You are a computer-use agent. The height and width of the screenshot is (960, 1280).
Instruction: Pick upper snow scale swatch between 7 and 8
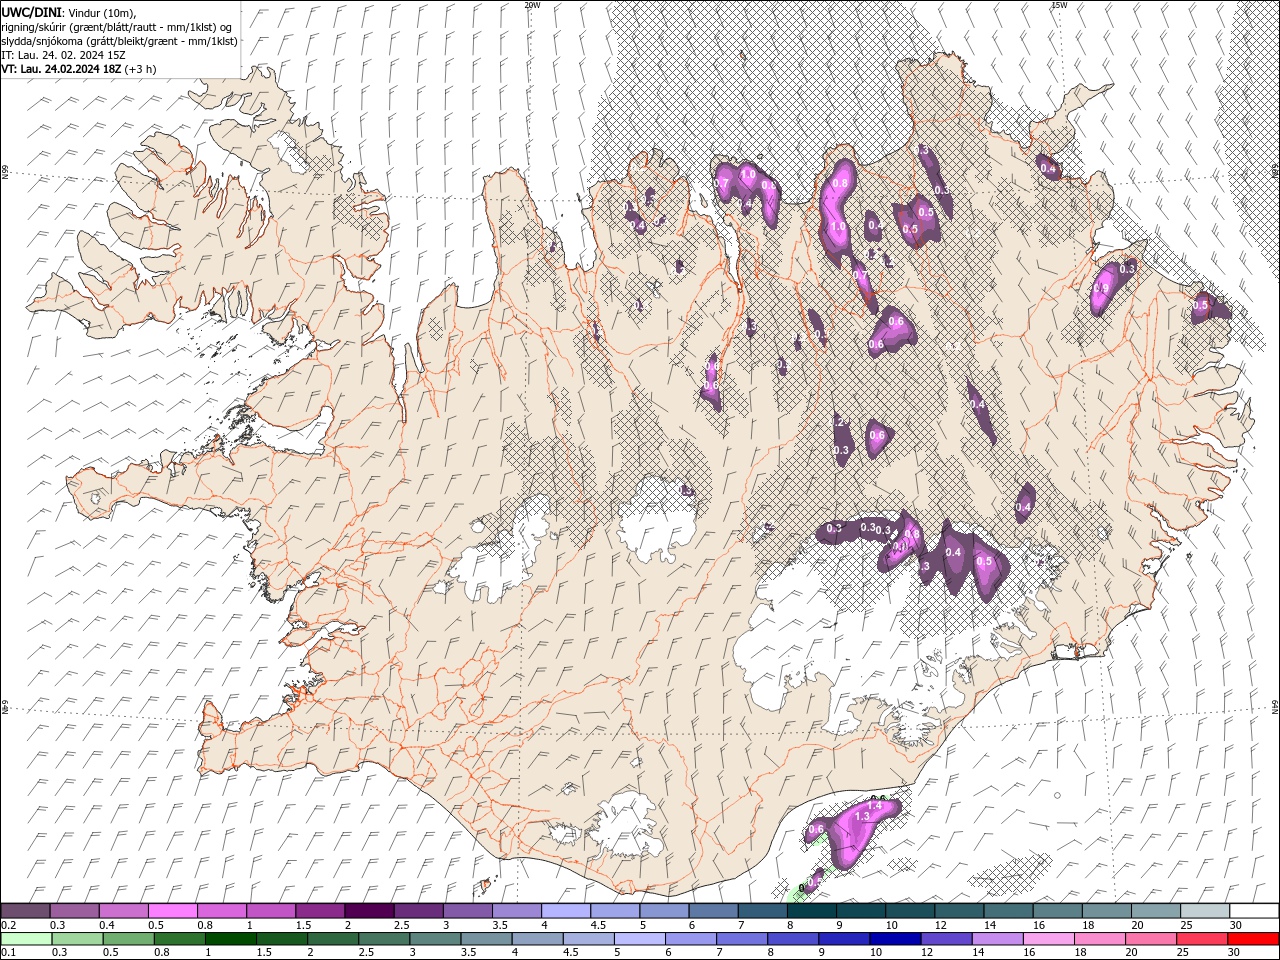[761, 911]
